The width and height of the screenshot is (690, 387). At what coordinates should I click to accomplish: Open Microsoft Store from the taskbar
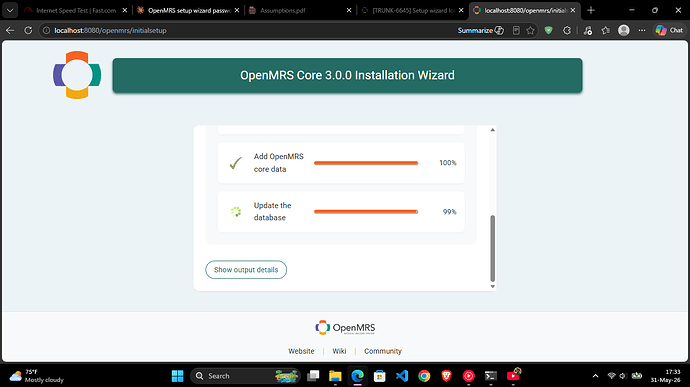pos(379,376)
